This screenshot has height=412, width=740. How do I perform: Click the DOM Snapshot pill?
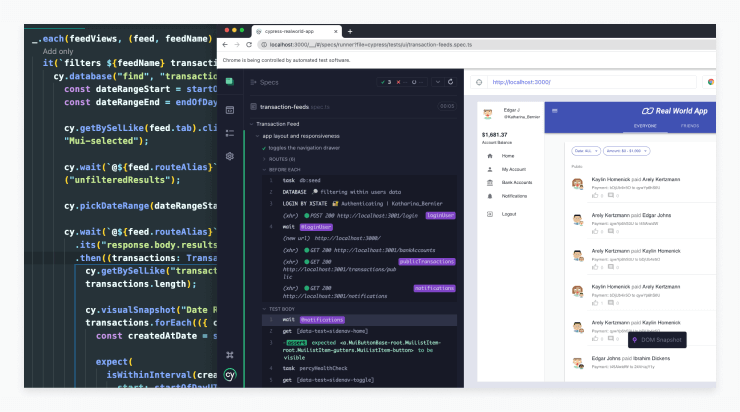pyautogui.click(x=657, y=340)
